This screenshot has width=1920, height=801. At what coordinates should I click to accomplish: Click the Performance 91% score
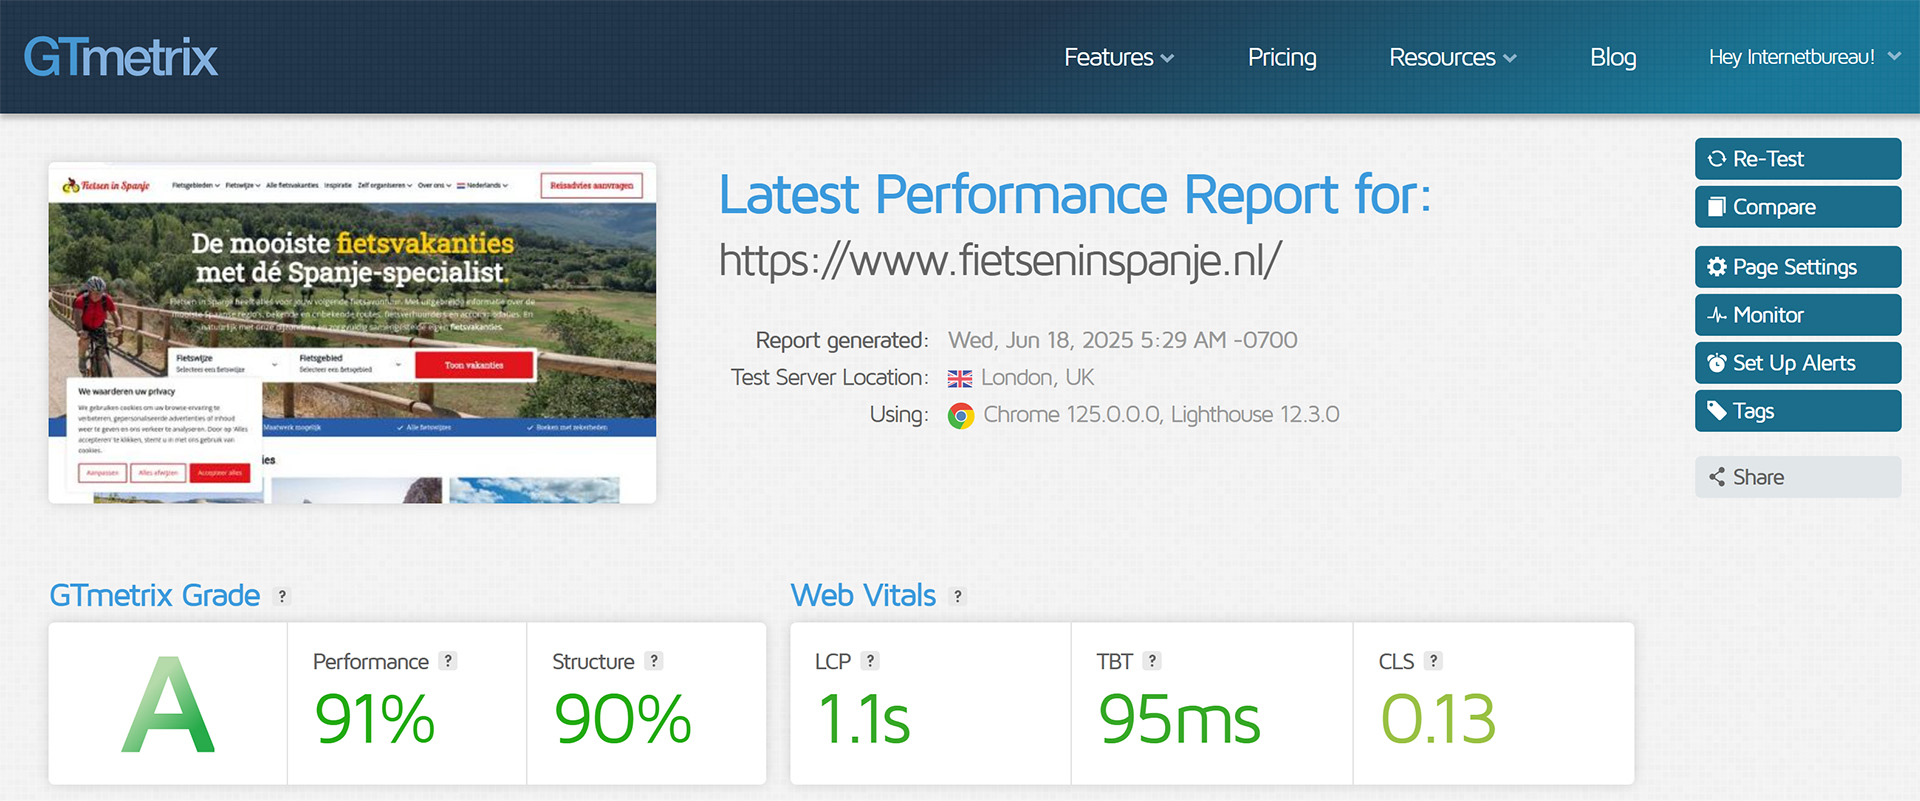[x=374, y=719]
